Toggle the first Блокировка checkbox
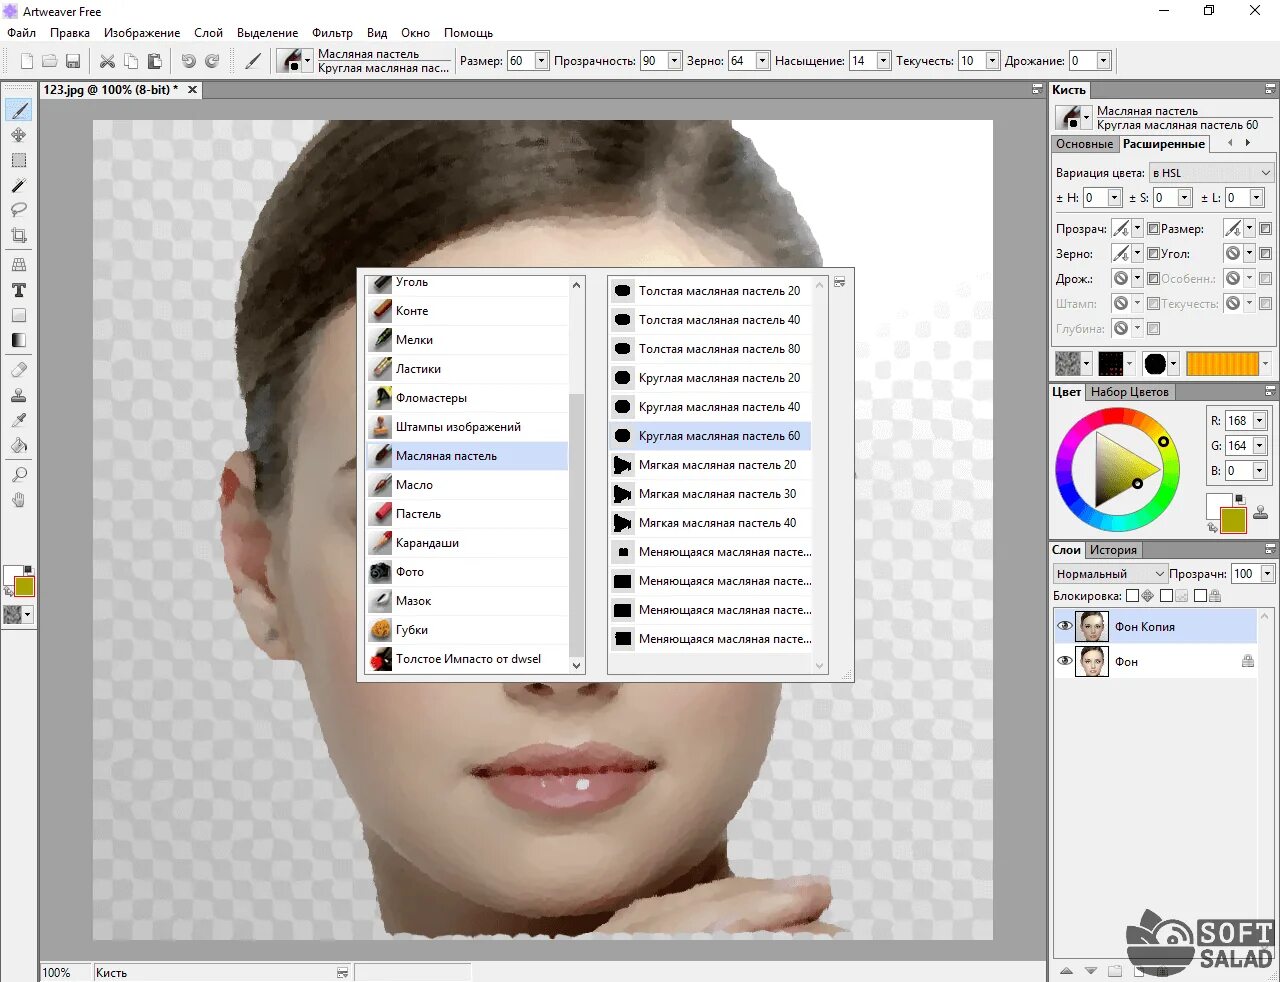This screenshot has width=1280, height=982. (x=1132, y=596)
